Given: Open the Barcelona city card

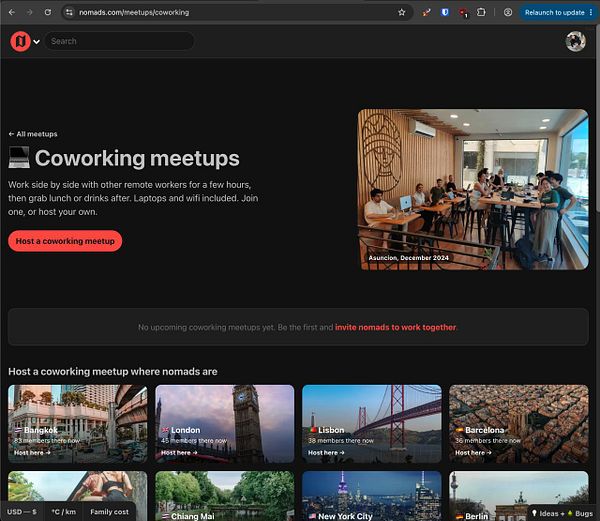Looking at the screenshot, I should [x=518, y=424].
